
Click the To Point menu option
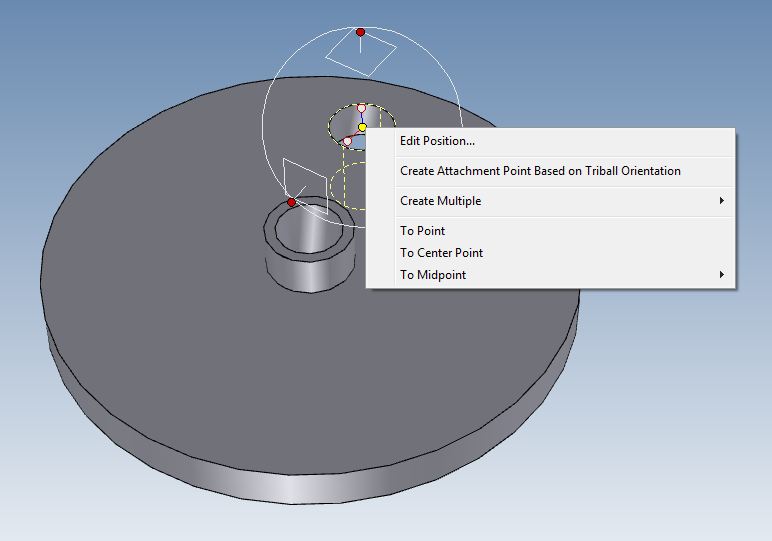point(422,231)
